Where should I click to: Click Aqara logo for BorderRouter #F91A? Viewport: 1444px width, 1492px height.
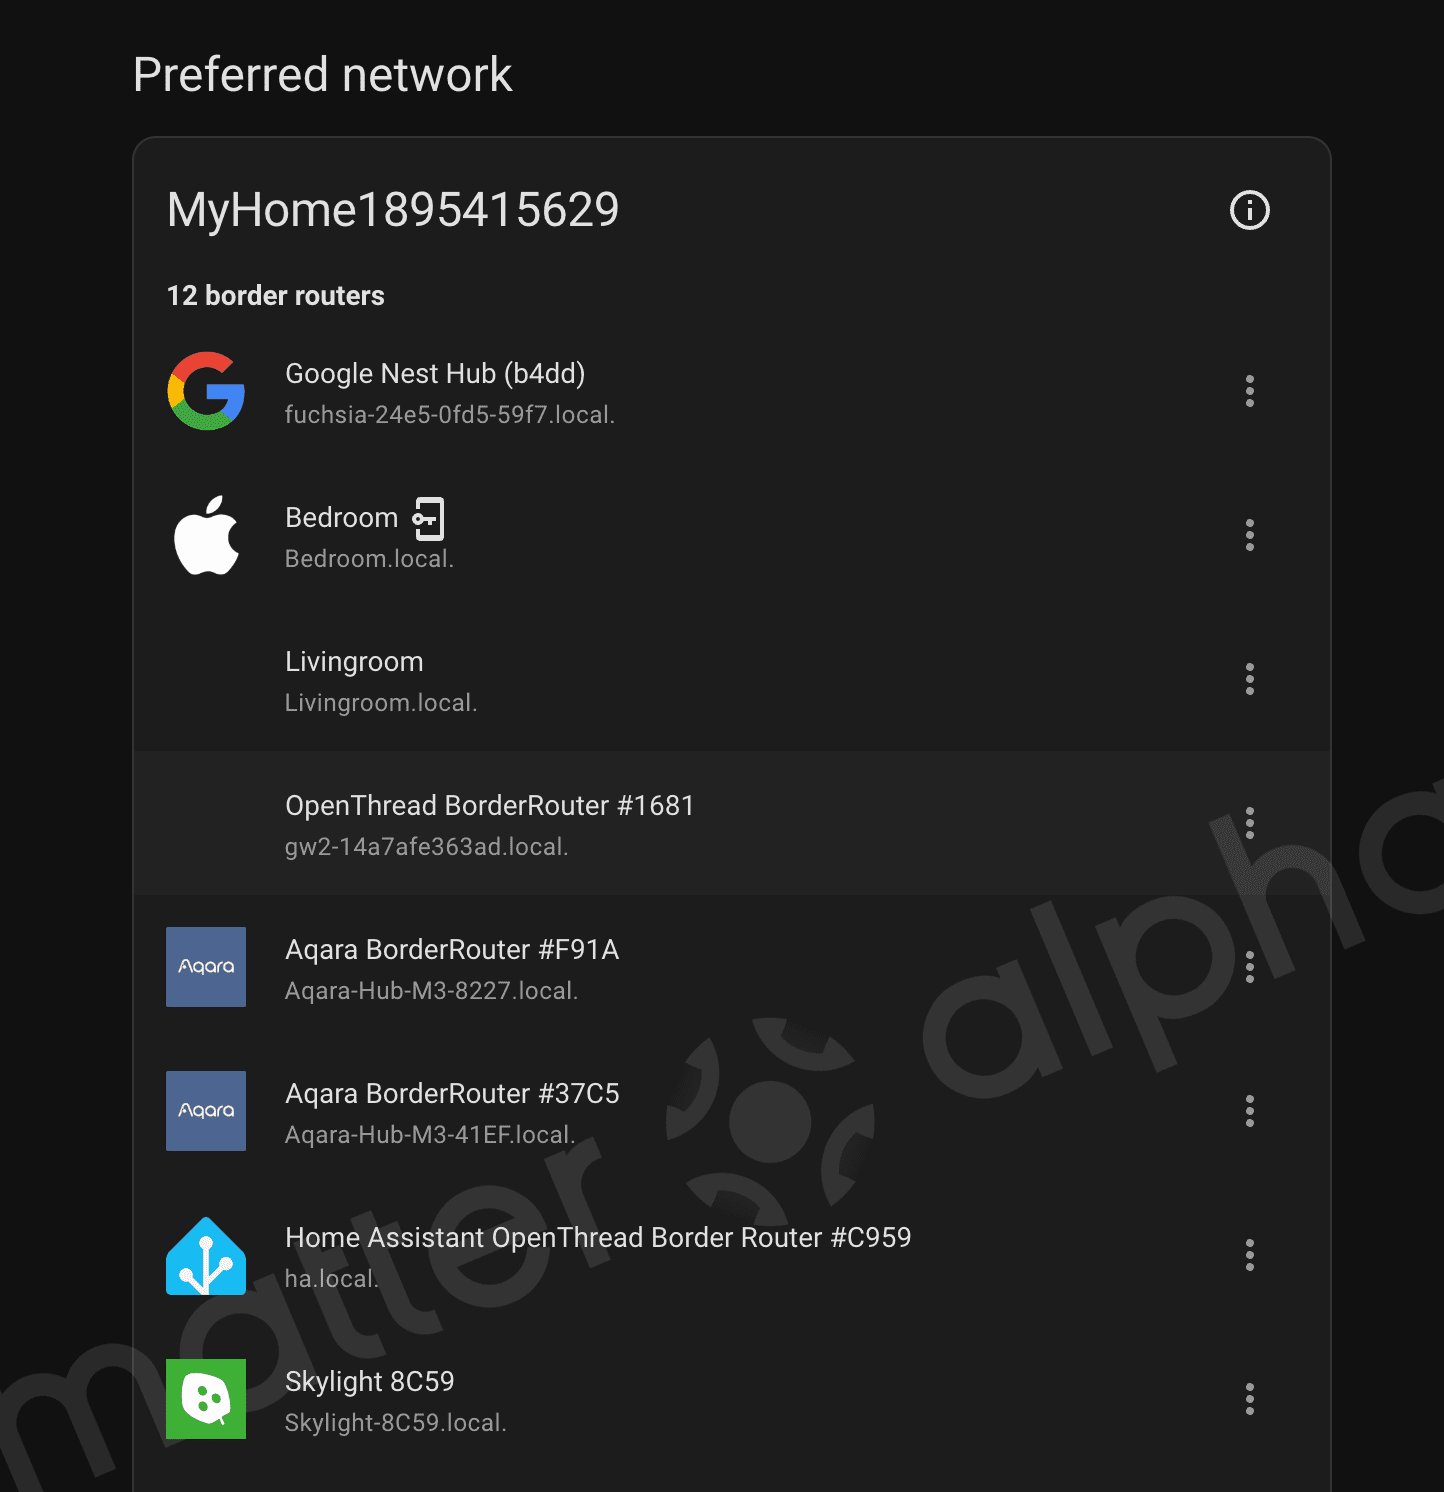[x=206, y=967]
